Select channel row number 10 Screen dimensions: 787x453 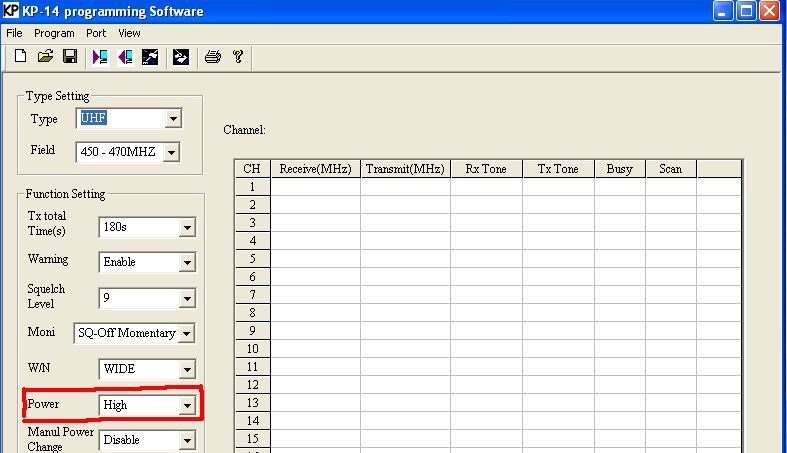pyautogui.click(x=252, y=349)
